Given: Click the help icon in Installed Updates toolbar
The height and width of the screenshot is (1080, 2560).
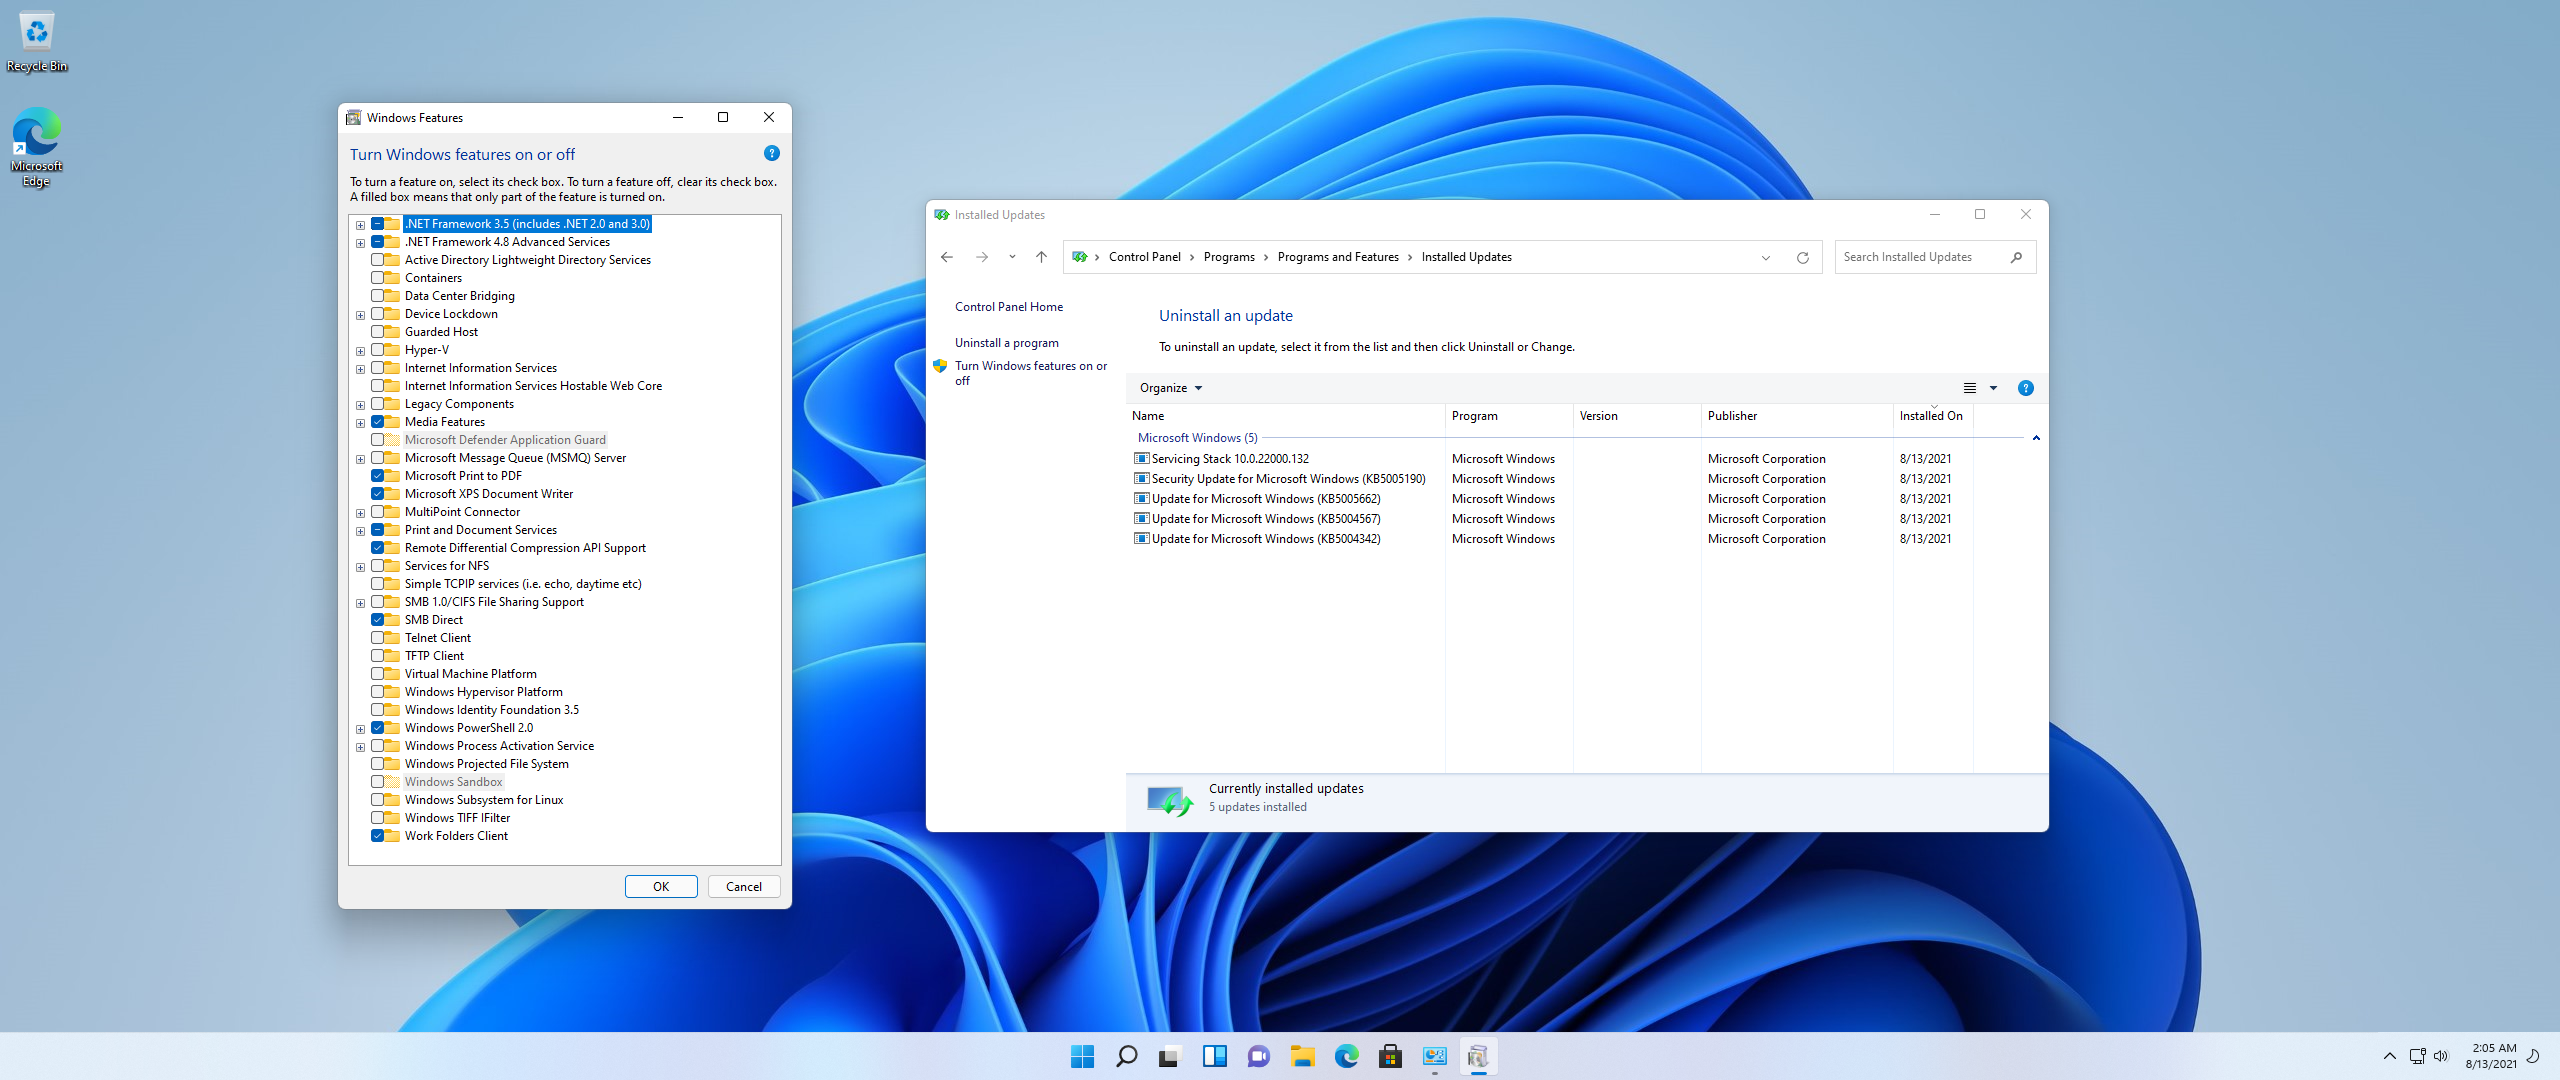Looking at the screenshot, I should coord(2026,388).
